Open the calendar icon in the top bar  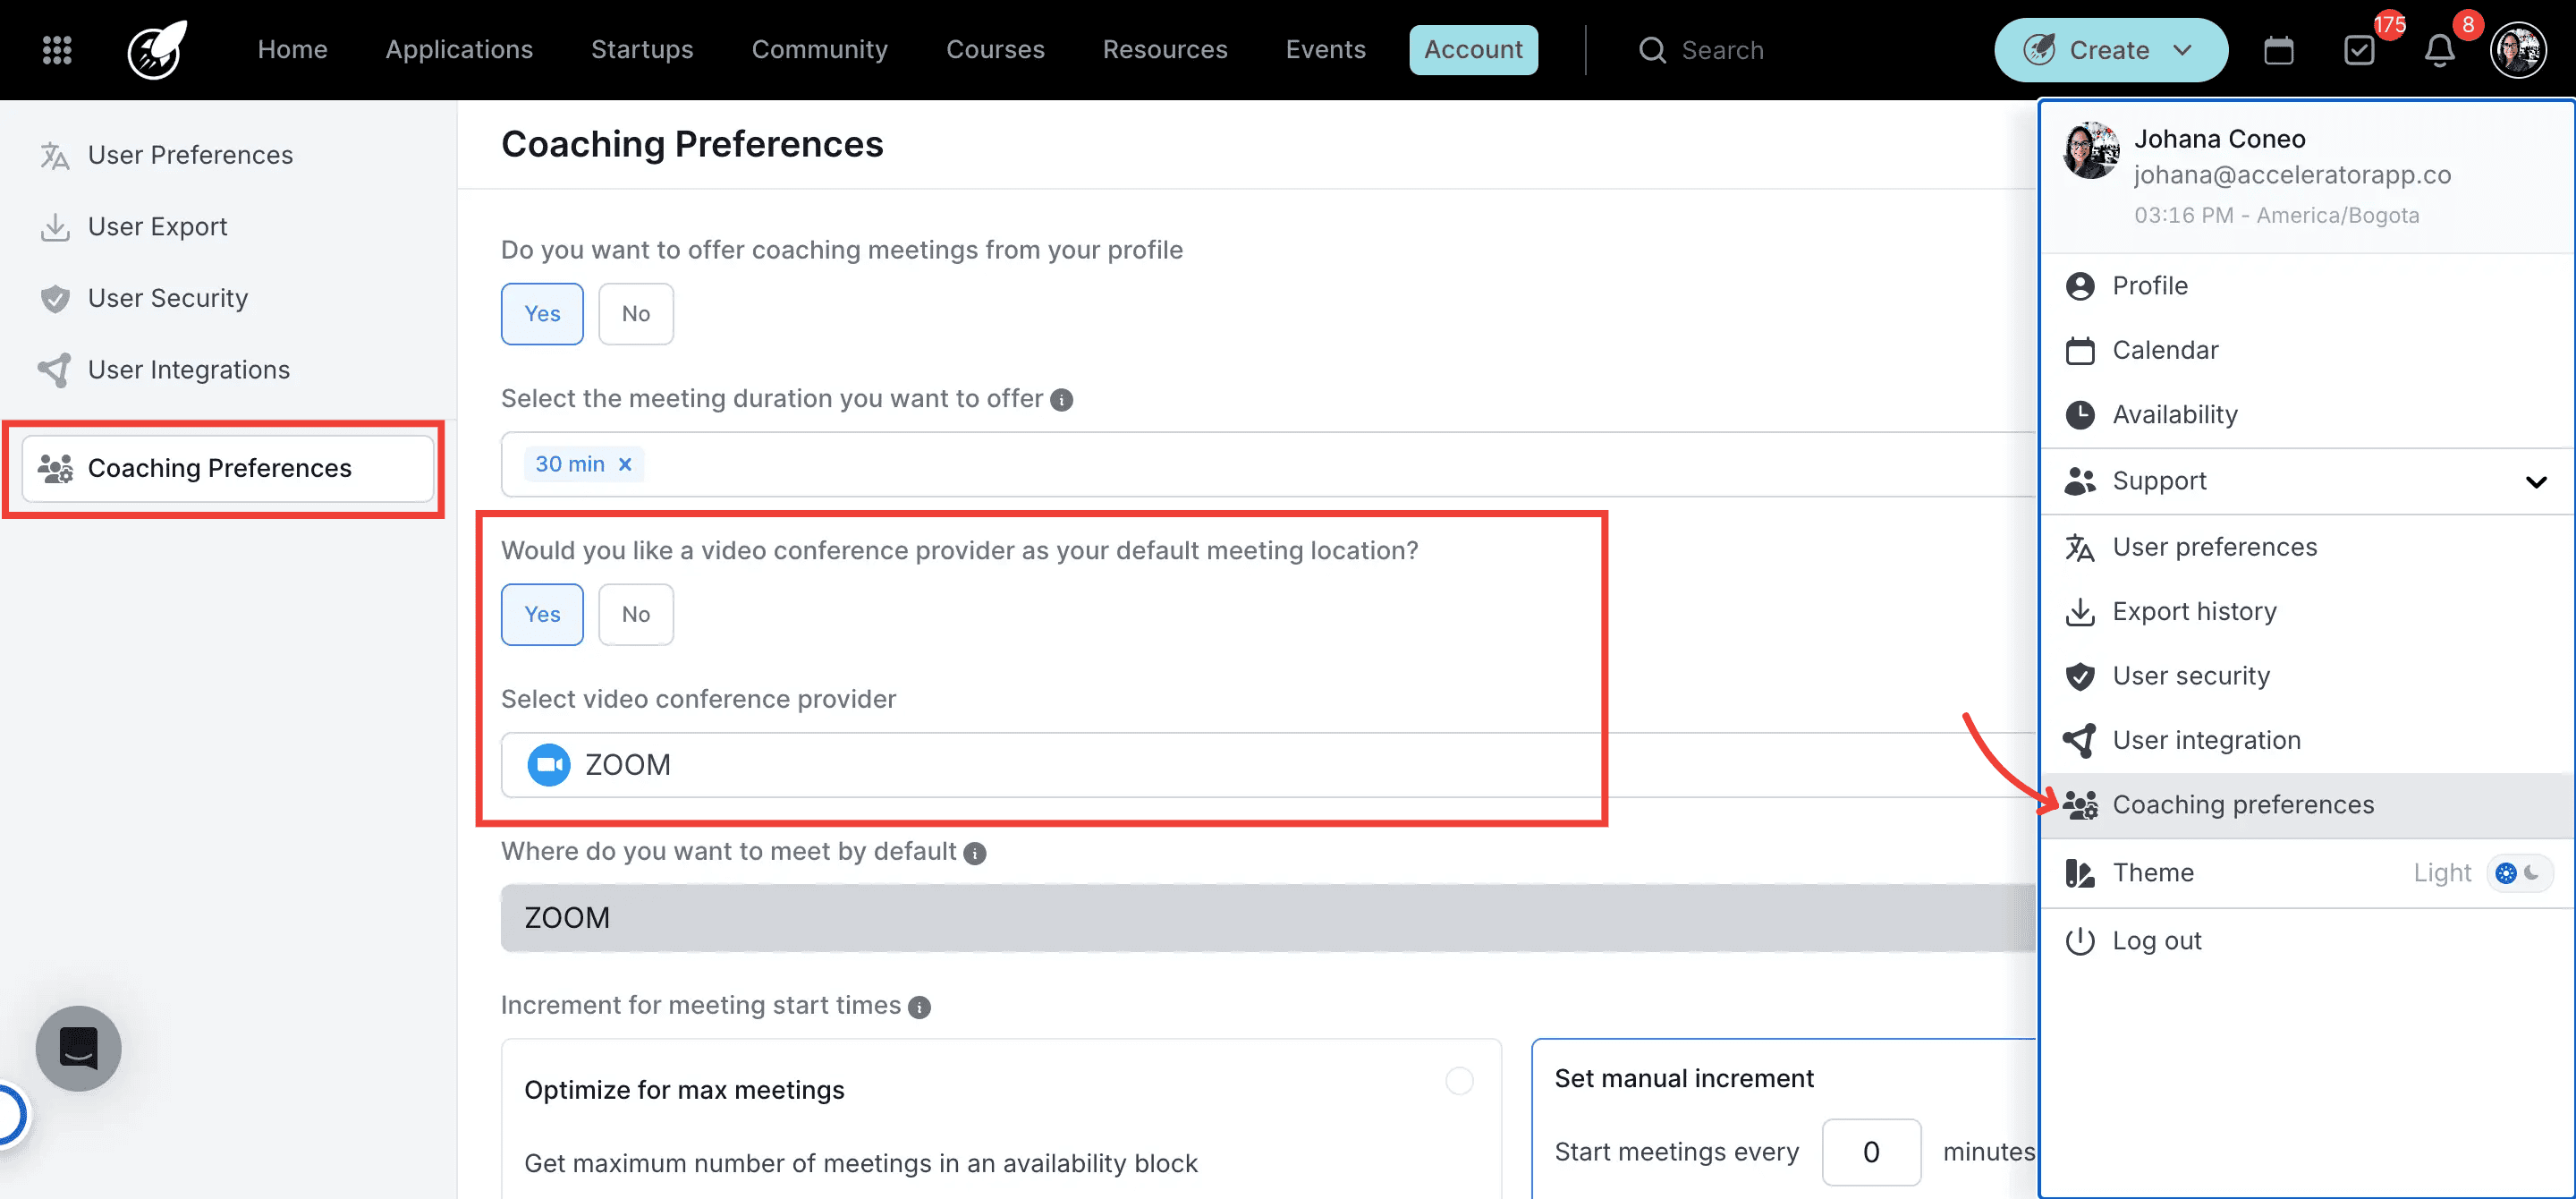tap(2279, 49)
